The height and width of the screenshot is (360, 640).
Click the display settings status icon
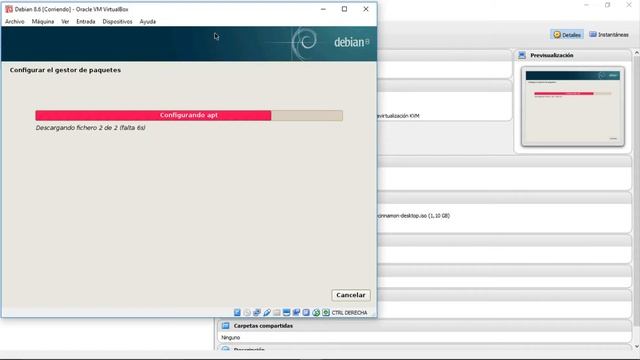287,313
